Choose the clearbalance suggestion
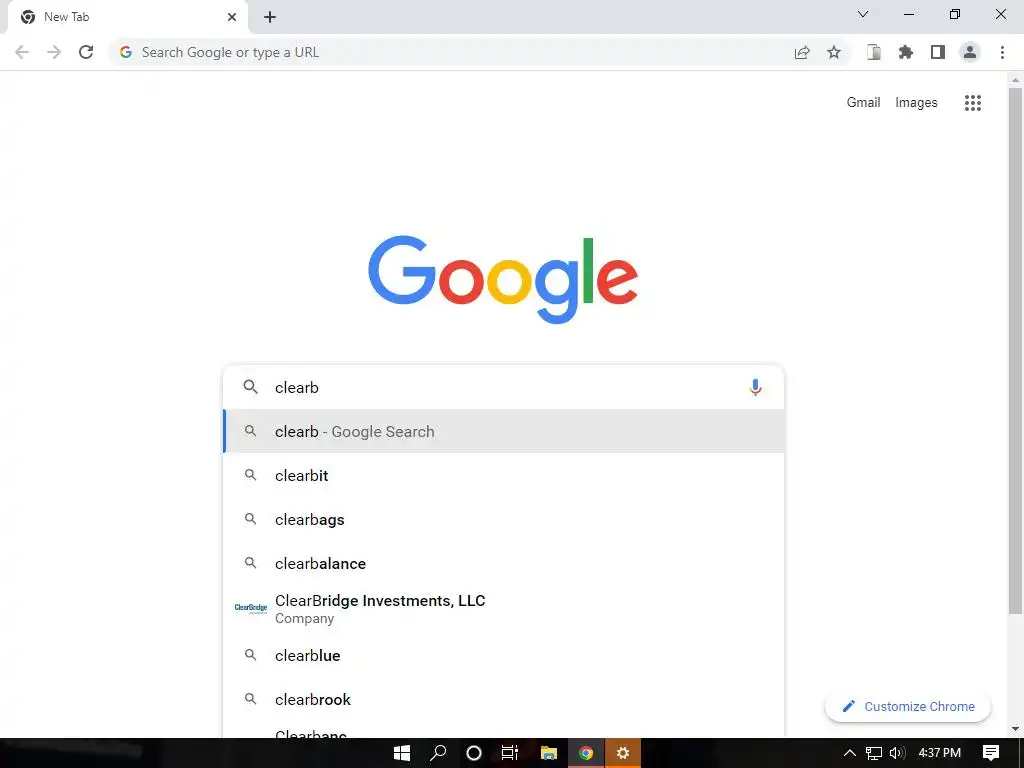Screen dimensions: 1024x768 pos(503,563)
